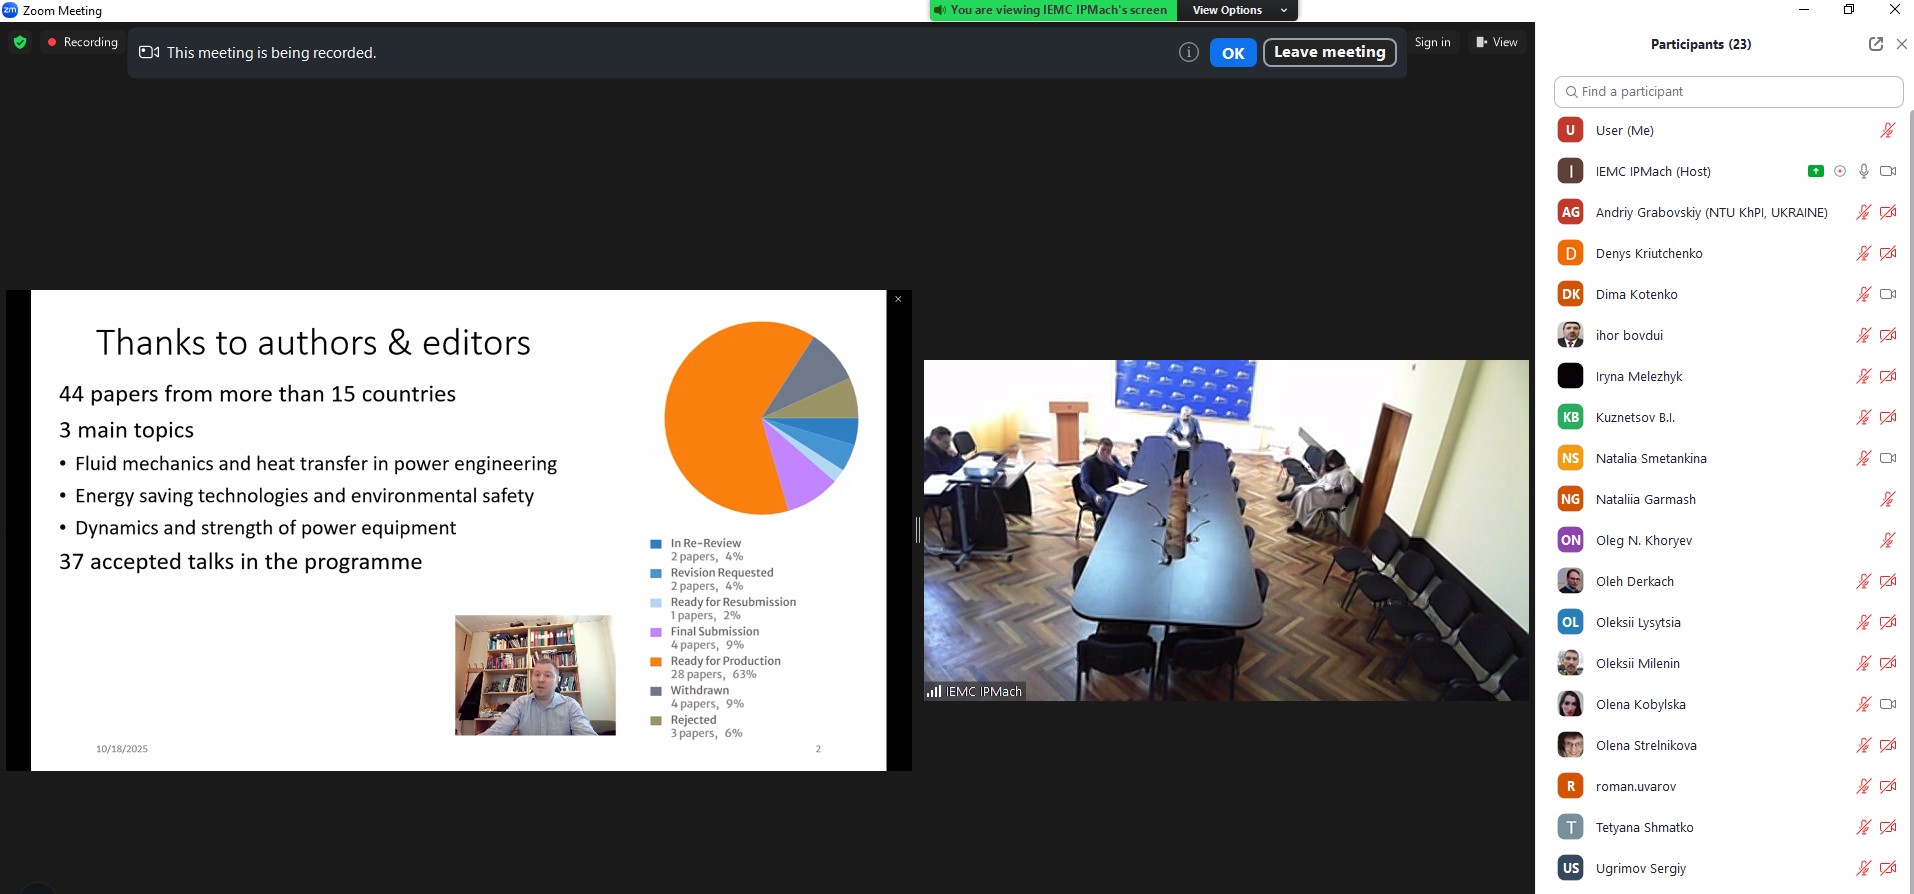
Task: Click the Find a participant search field
Action: pyautogui.click(x=1728, y=91)
